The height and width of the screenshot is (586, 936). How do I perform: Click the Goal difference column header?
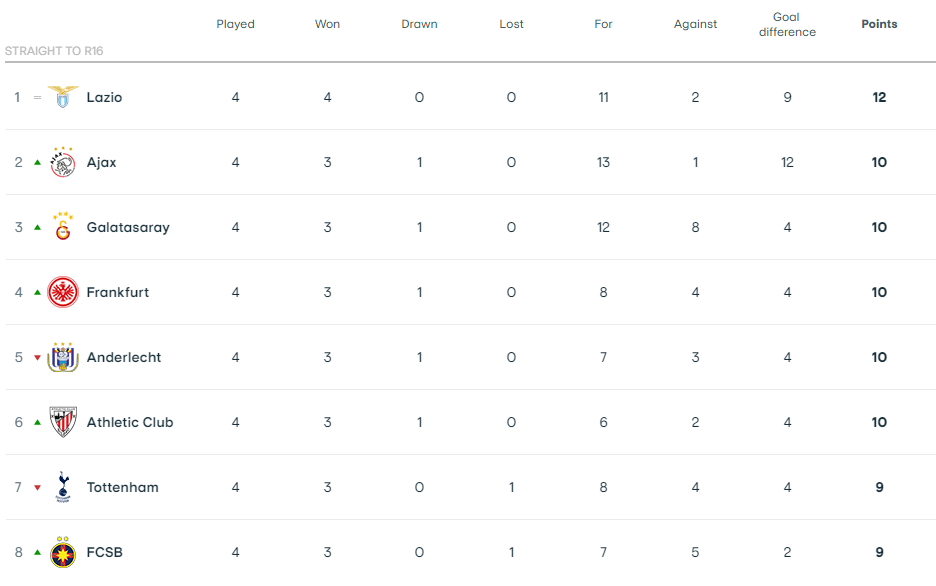pyautogui.click(x=787, y=24)
